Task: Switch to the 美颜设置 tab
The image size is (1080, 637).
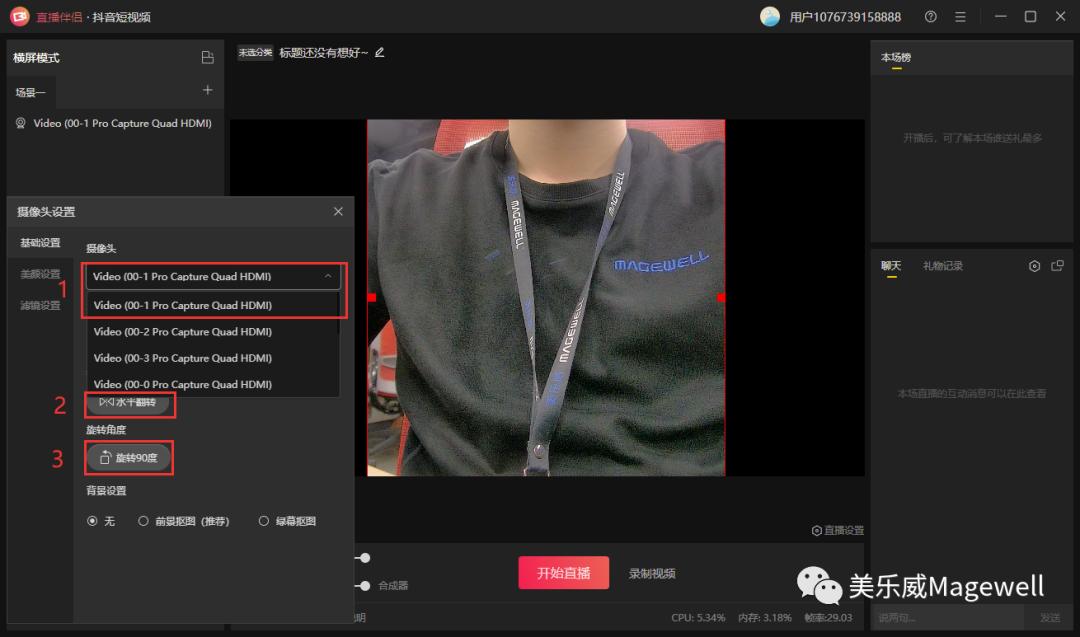Action: pyautogui.click(x=40, y=273)
